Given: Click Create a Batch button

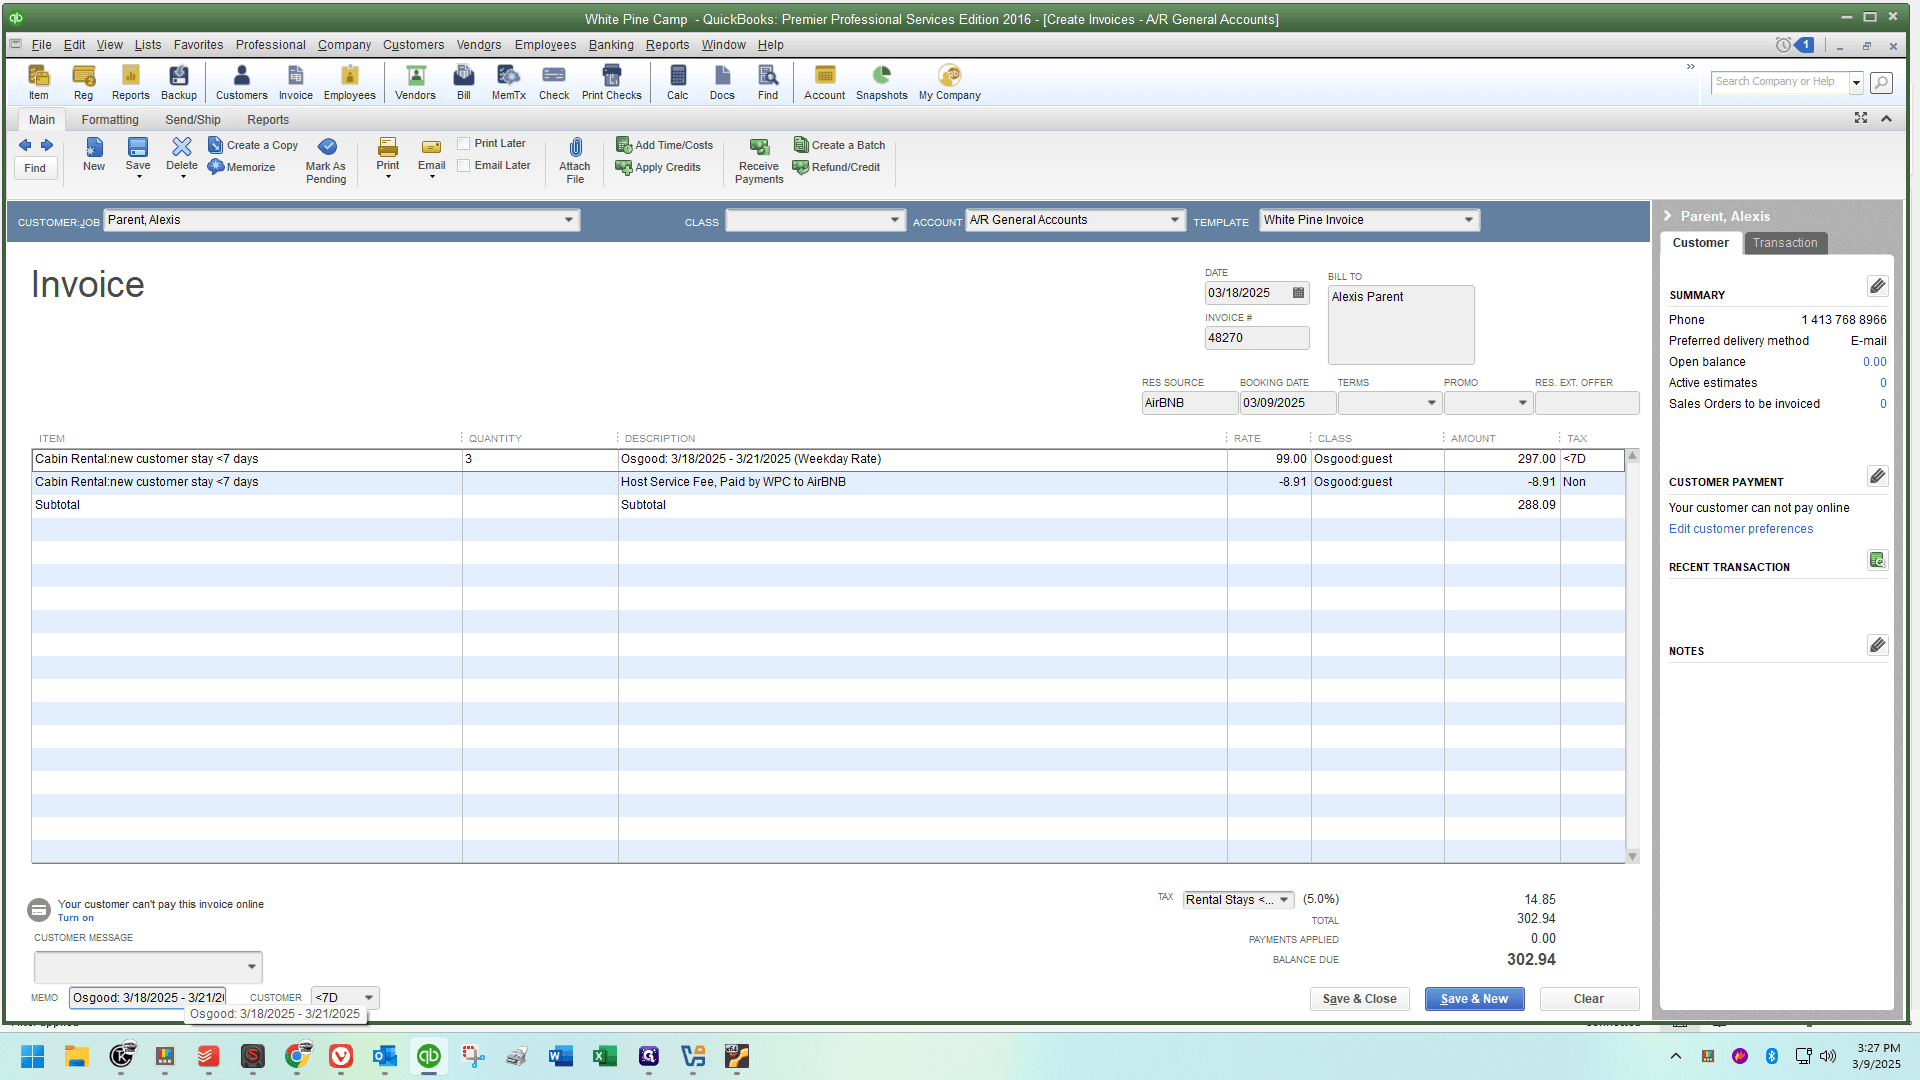Looking at the screenshot, I should [839, 145].
